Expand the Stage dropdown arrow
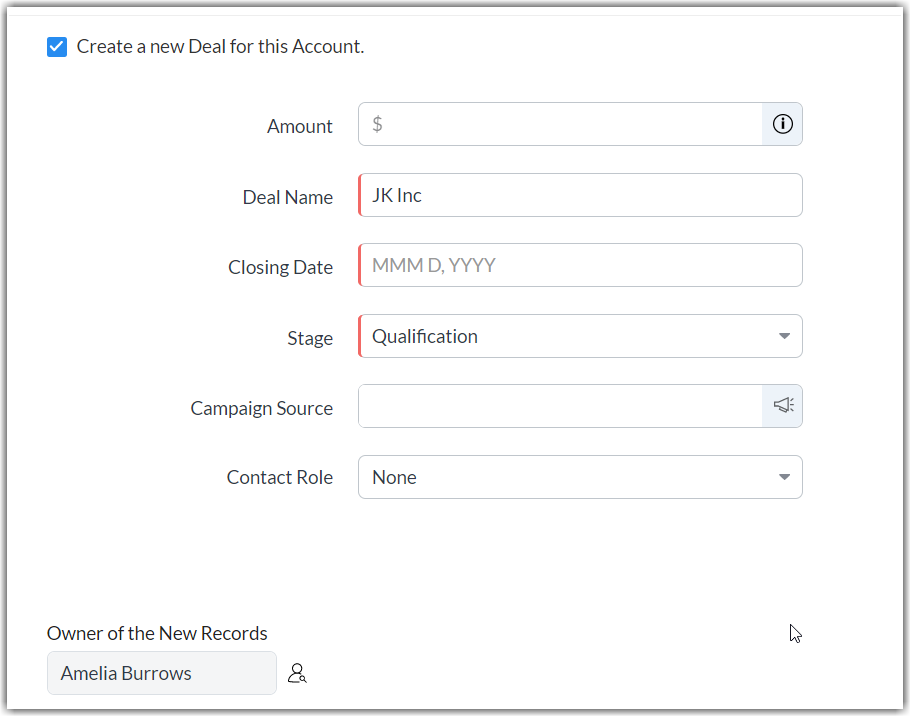The height and width of the screenshot is (717, 911). pyautogui.click(x=784, y=336)
